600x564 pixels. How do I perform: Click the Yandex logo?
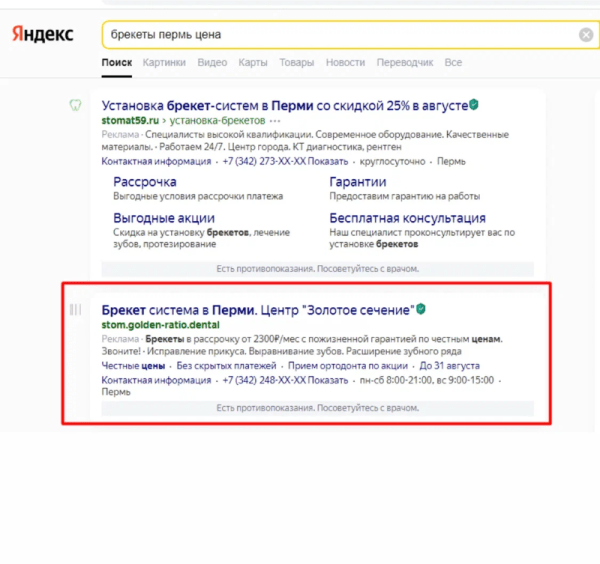[41, 34]
